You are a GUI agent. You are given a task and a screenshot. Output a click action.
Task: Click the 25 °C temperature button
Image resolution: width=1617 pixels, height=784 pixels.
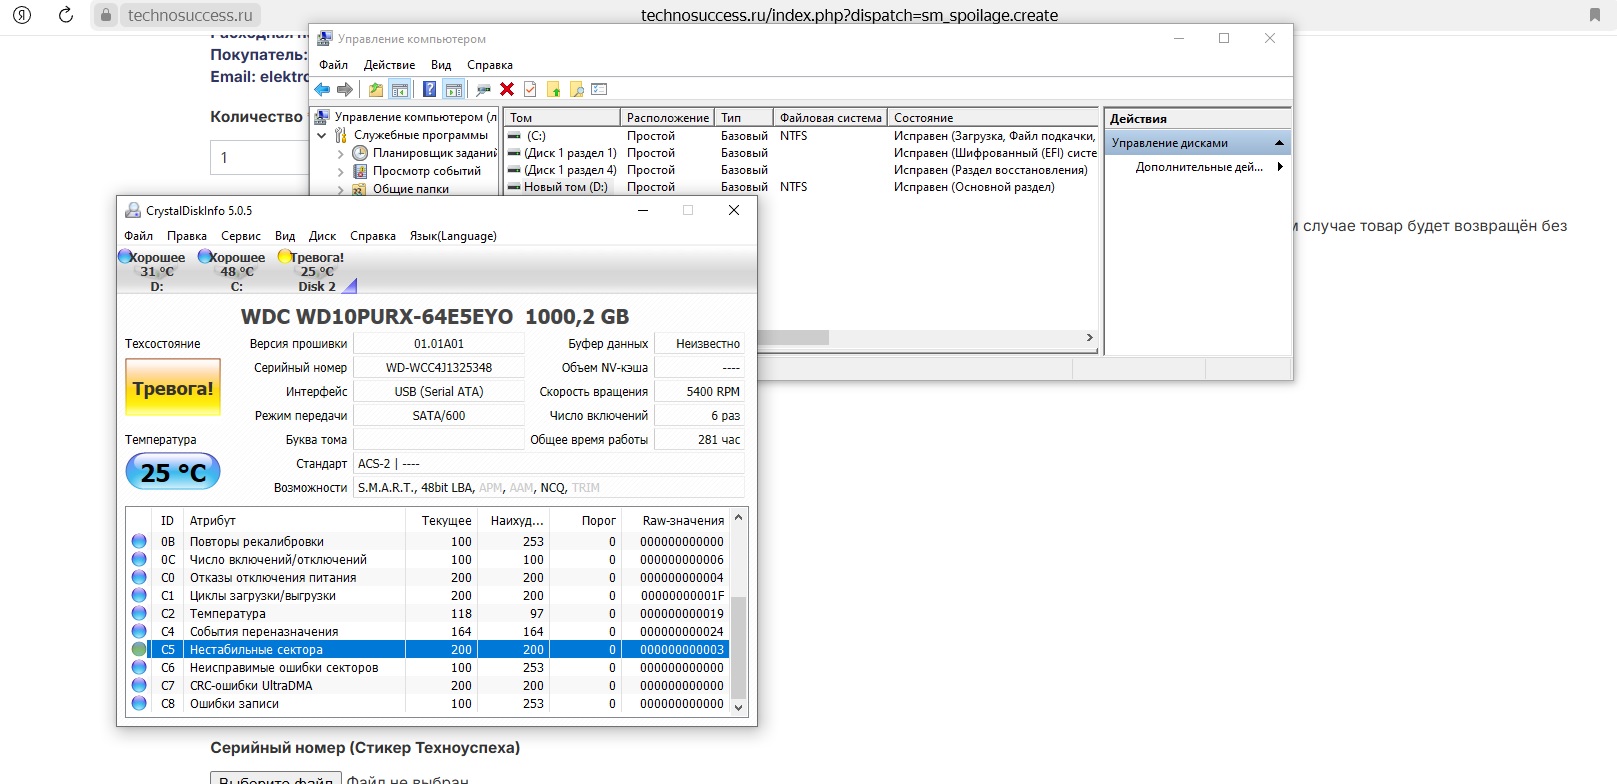pyautogui.click(x=173, y=472)
